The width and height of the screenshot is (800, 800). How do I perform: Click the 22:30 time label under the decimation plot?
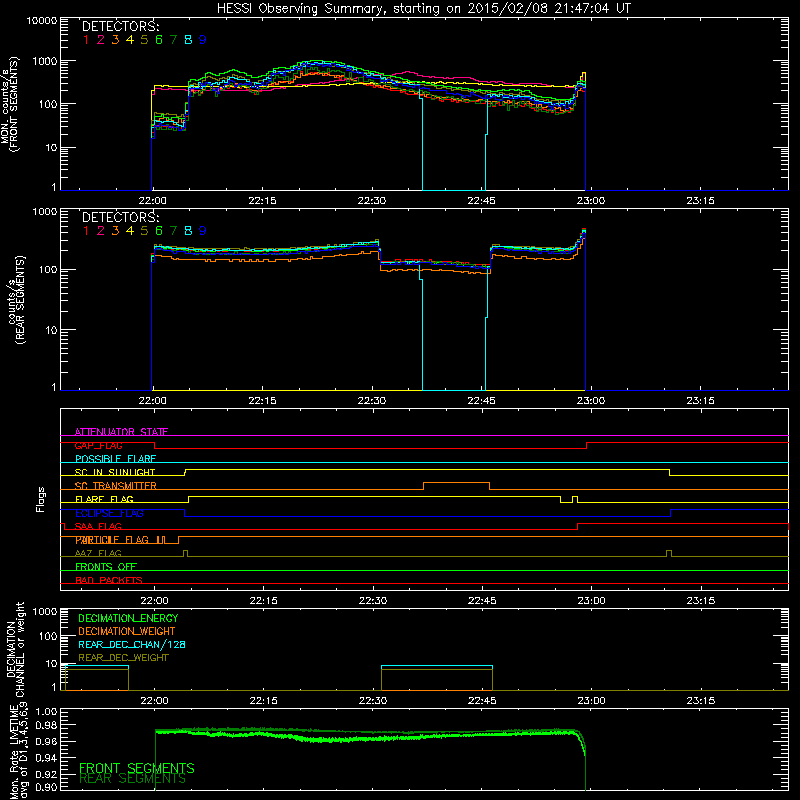[373, 701]
